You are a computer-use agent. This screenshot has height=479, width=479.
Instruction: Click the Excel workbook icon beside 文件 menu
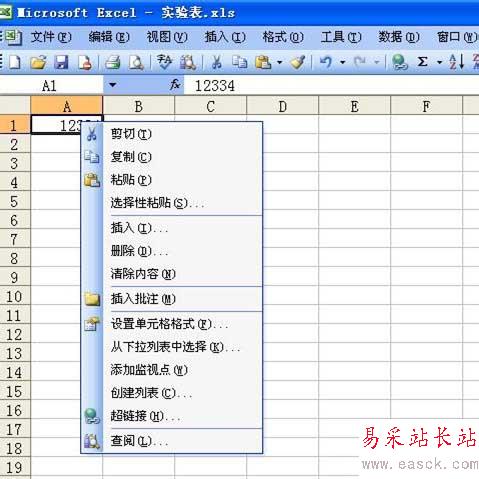coord(13,37)
